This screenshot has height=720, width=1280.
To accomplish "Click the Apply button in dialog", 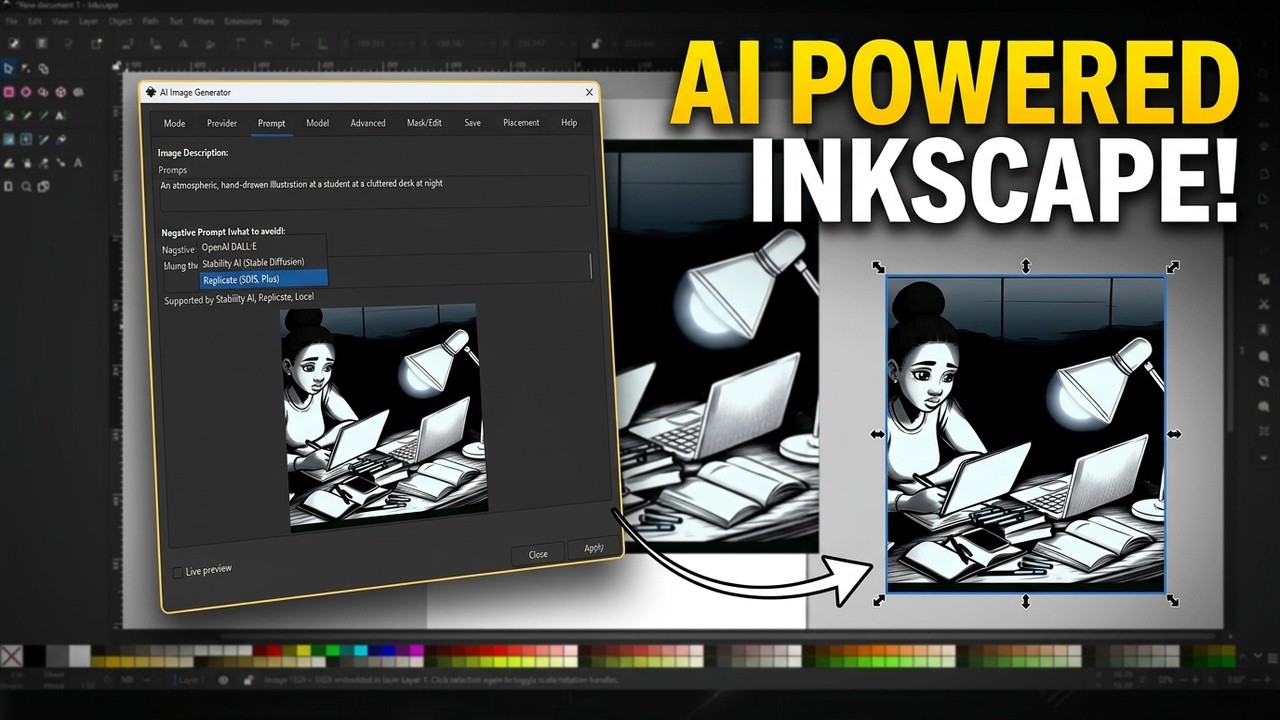I will point(594,548).
